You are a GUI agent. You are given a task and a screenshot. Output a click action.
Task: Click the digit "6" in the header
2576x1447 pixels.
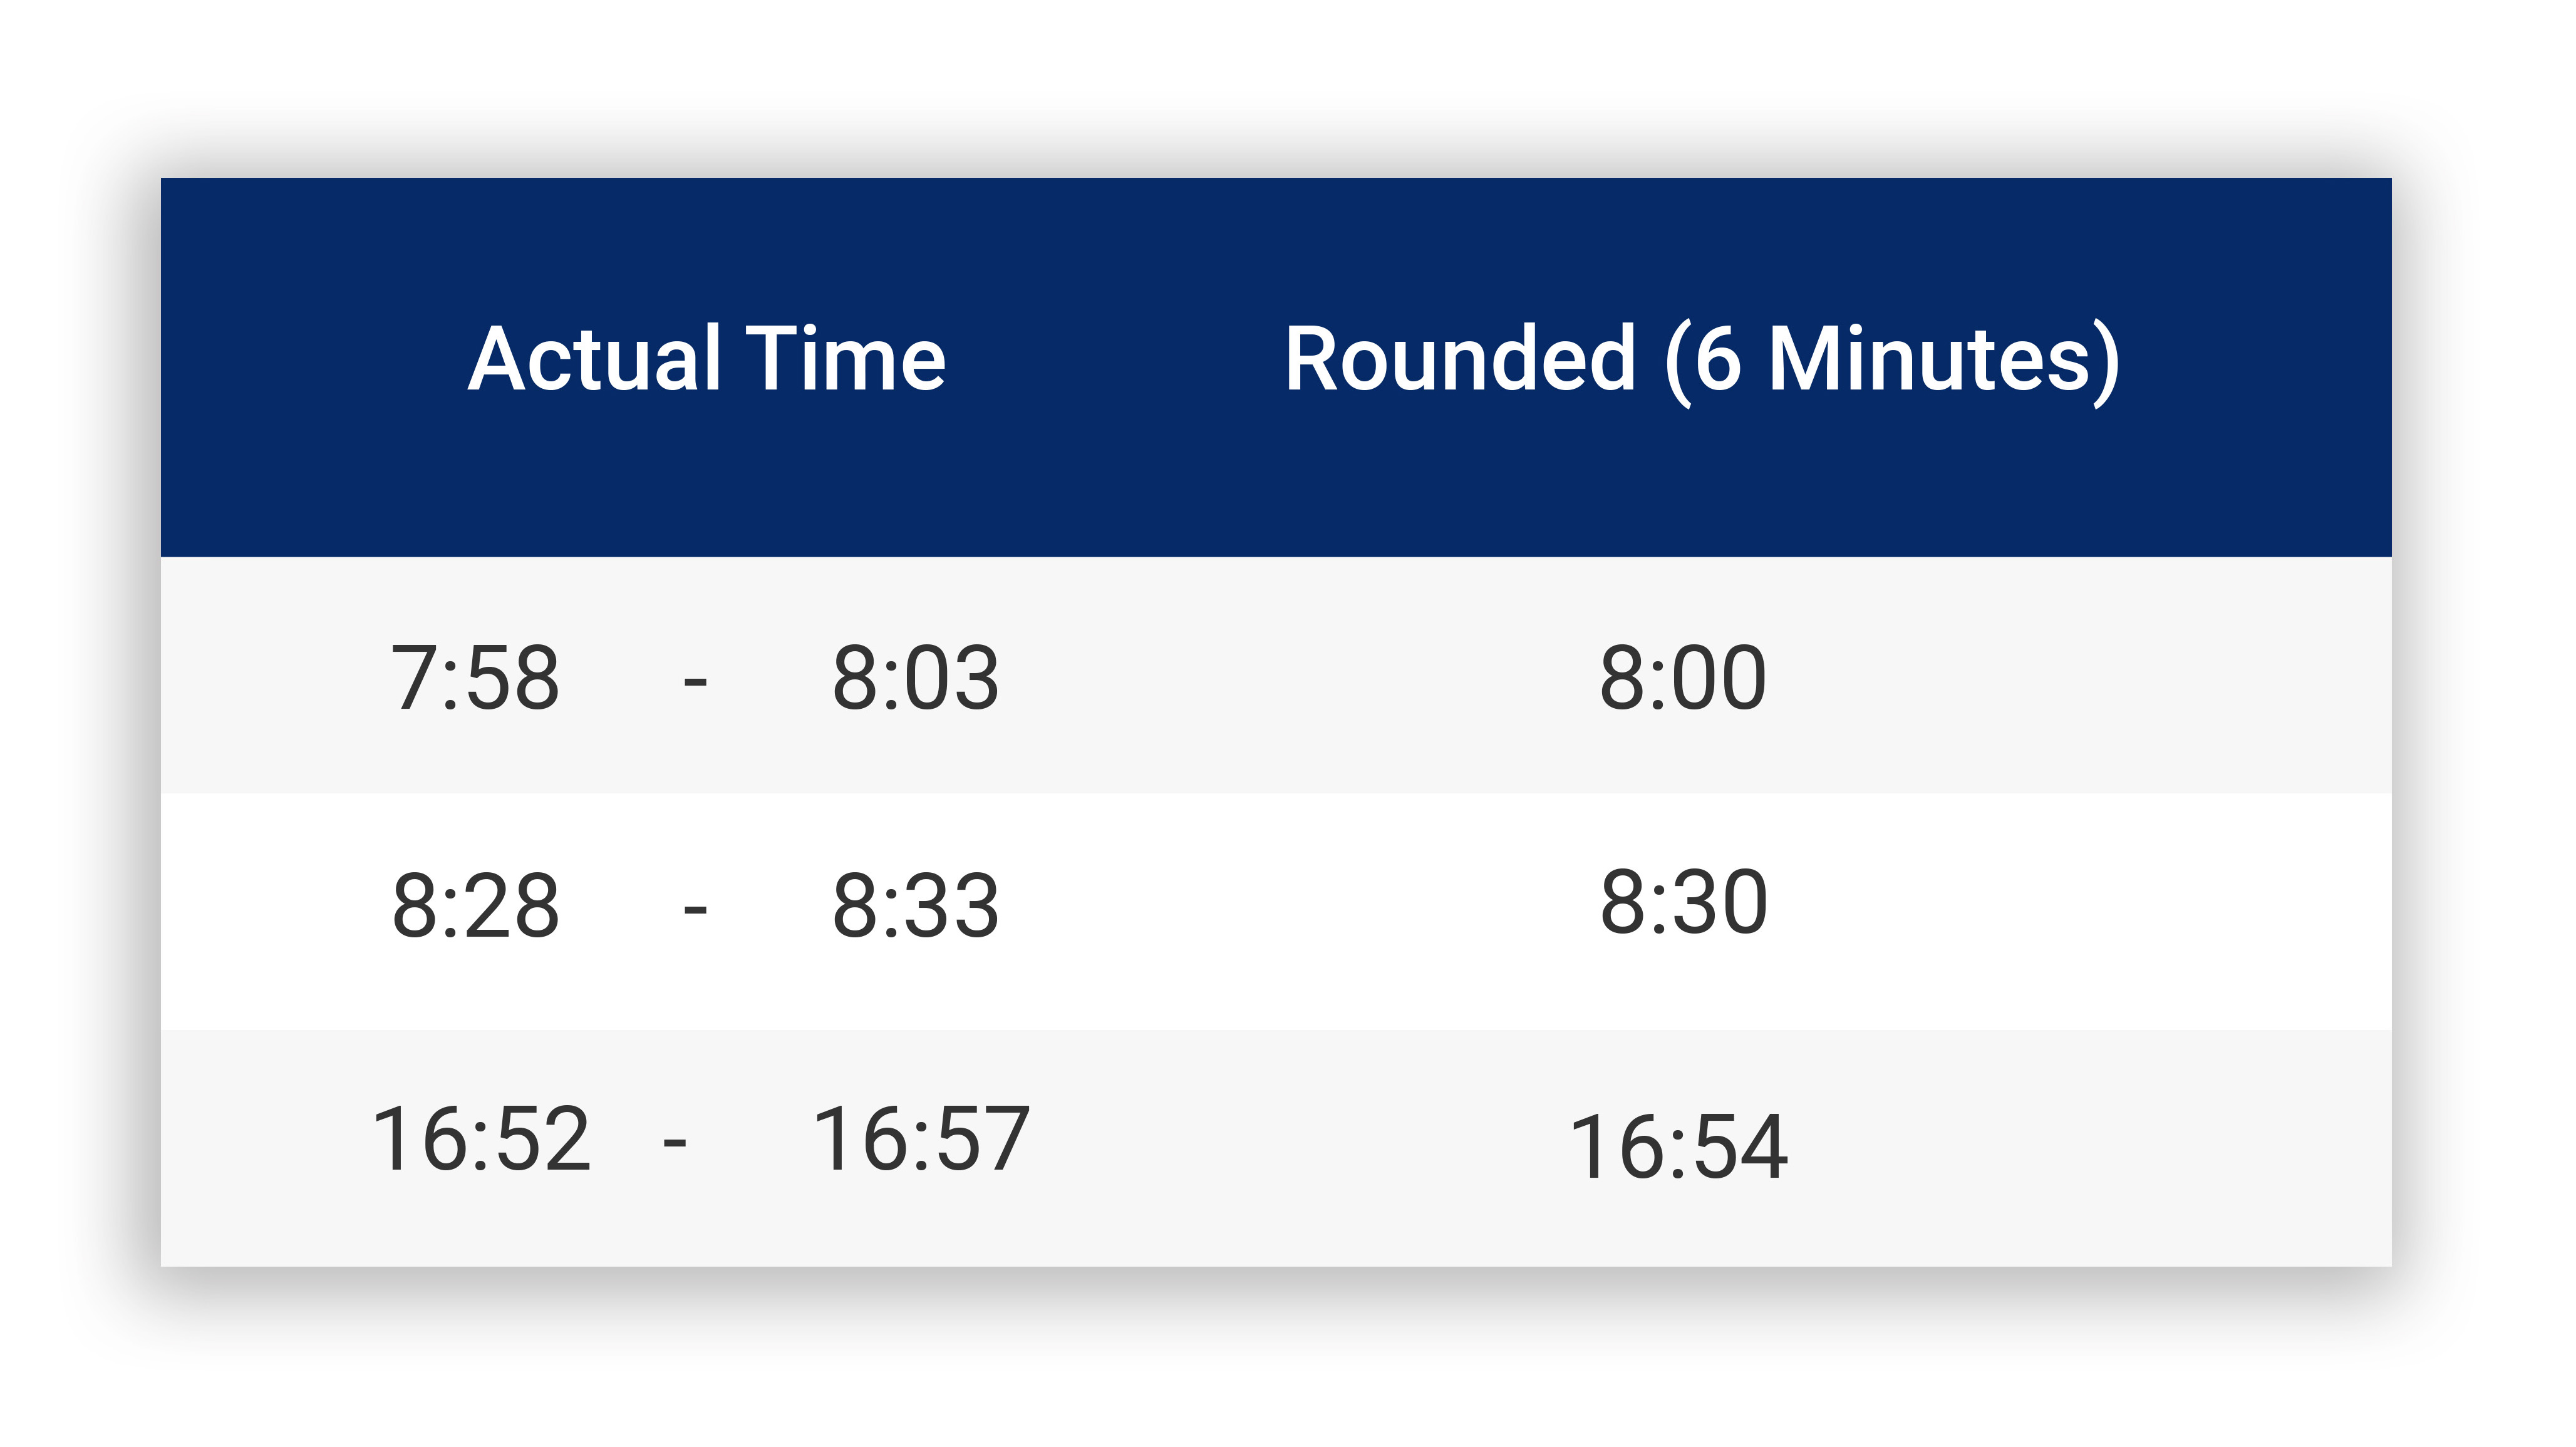tap(1718, 359)
